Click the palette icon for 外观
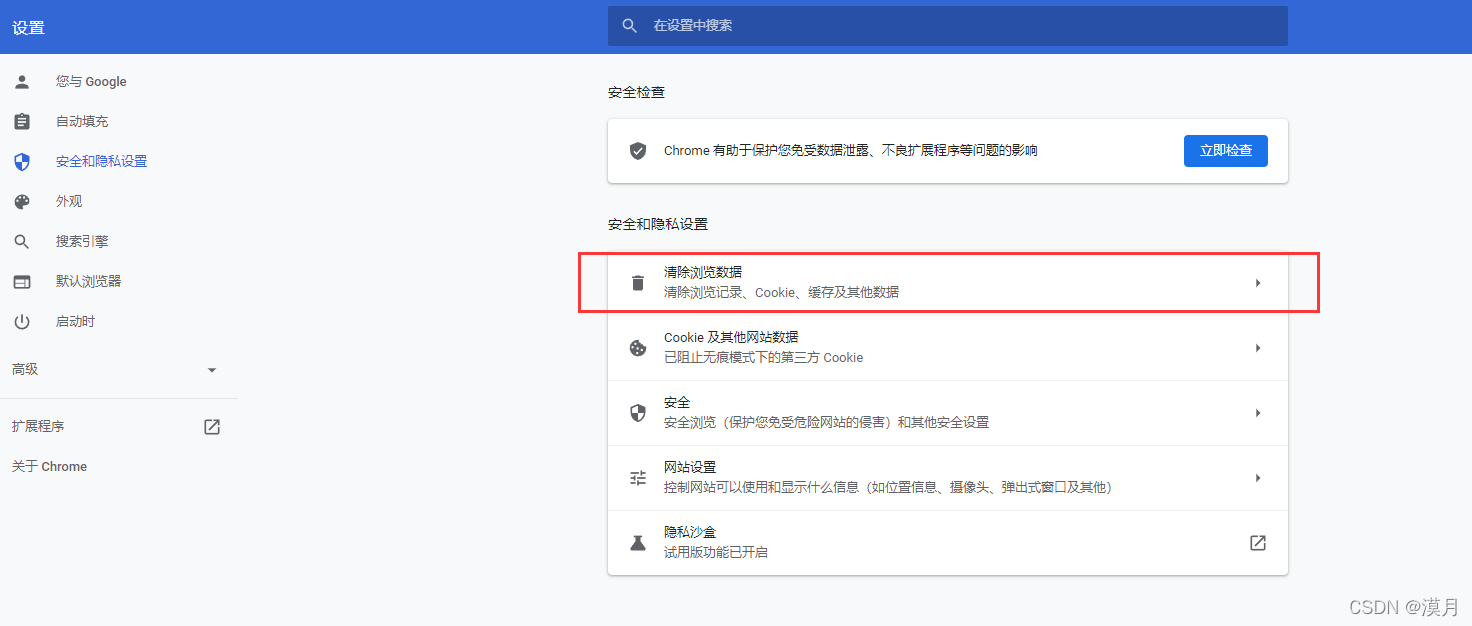Viewport: 1472px width, 626px height. tap(22, 202)
